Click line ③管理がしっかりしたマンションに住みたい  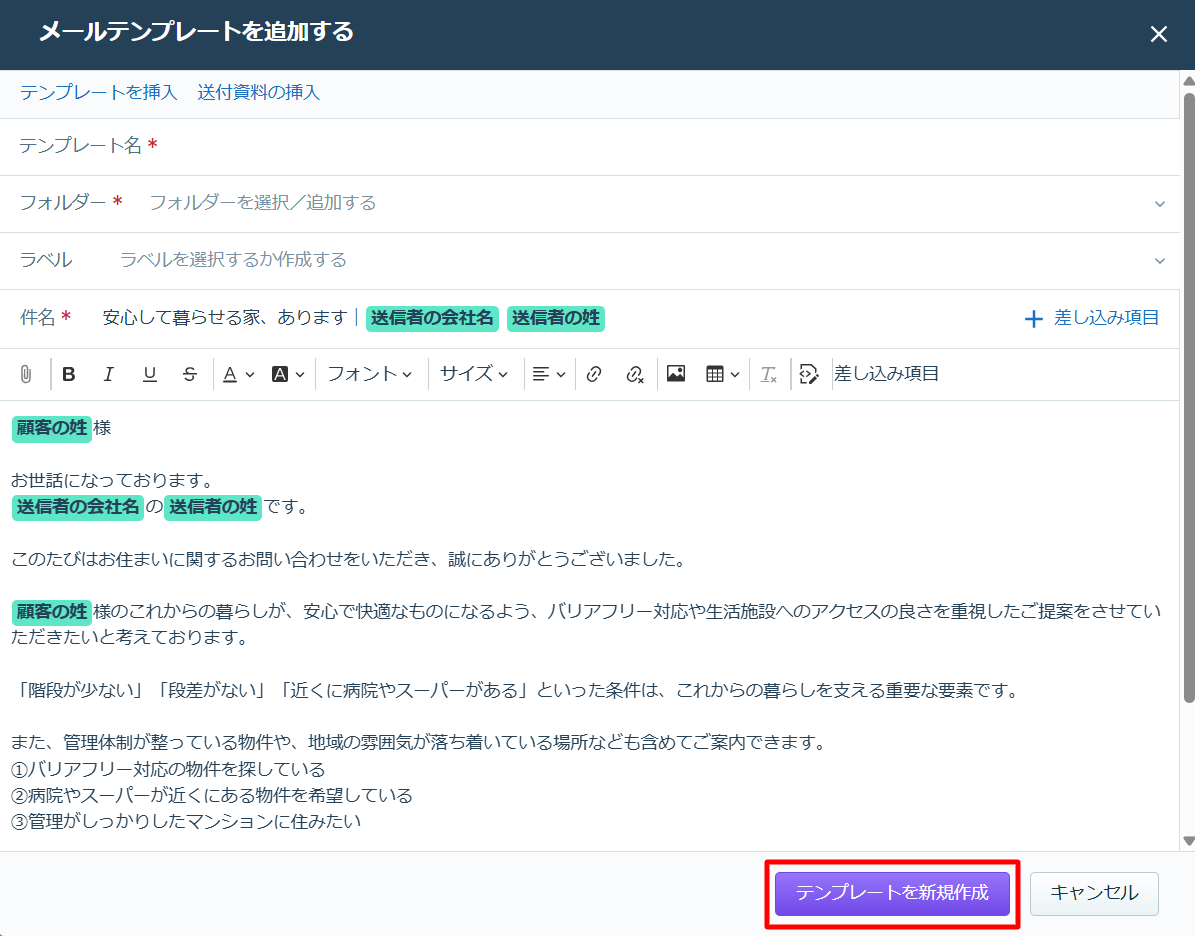186,822
